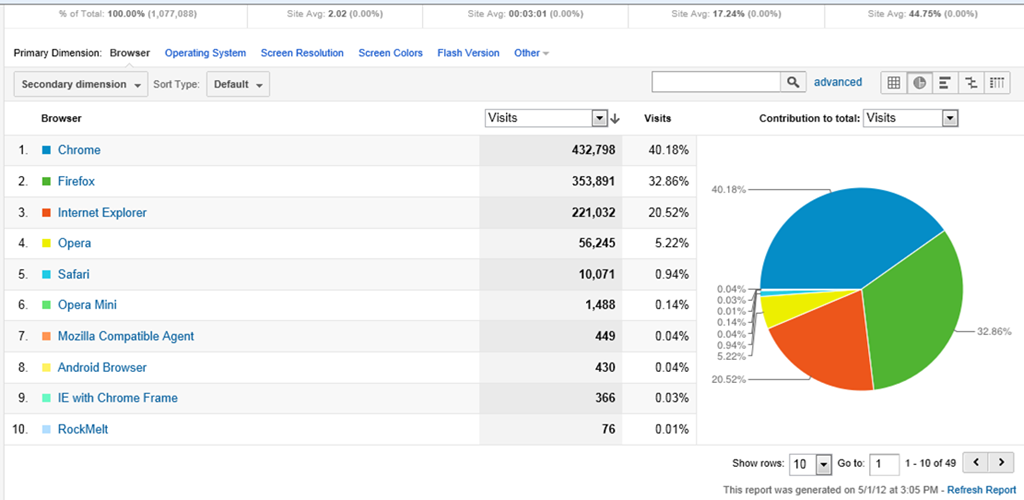Select the Screen Resolution dimension
The image size is (1024, 500).
[302, 53]
